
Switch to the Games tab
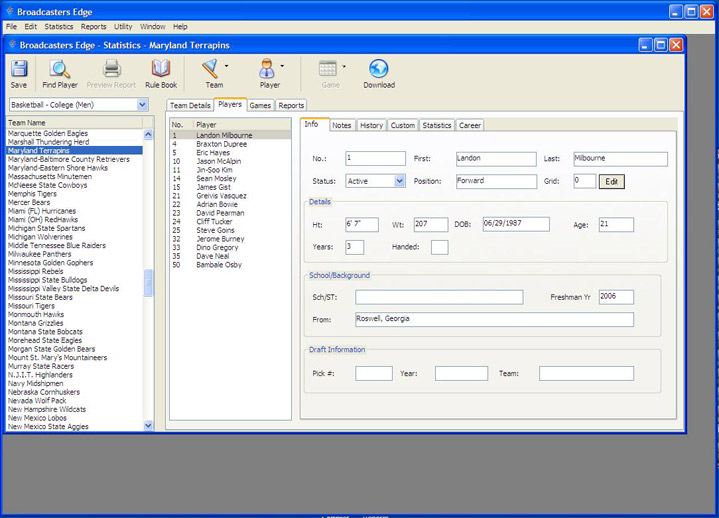pos(260,105)
